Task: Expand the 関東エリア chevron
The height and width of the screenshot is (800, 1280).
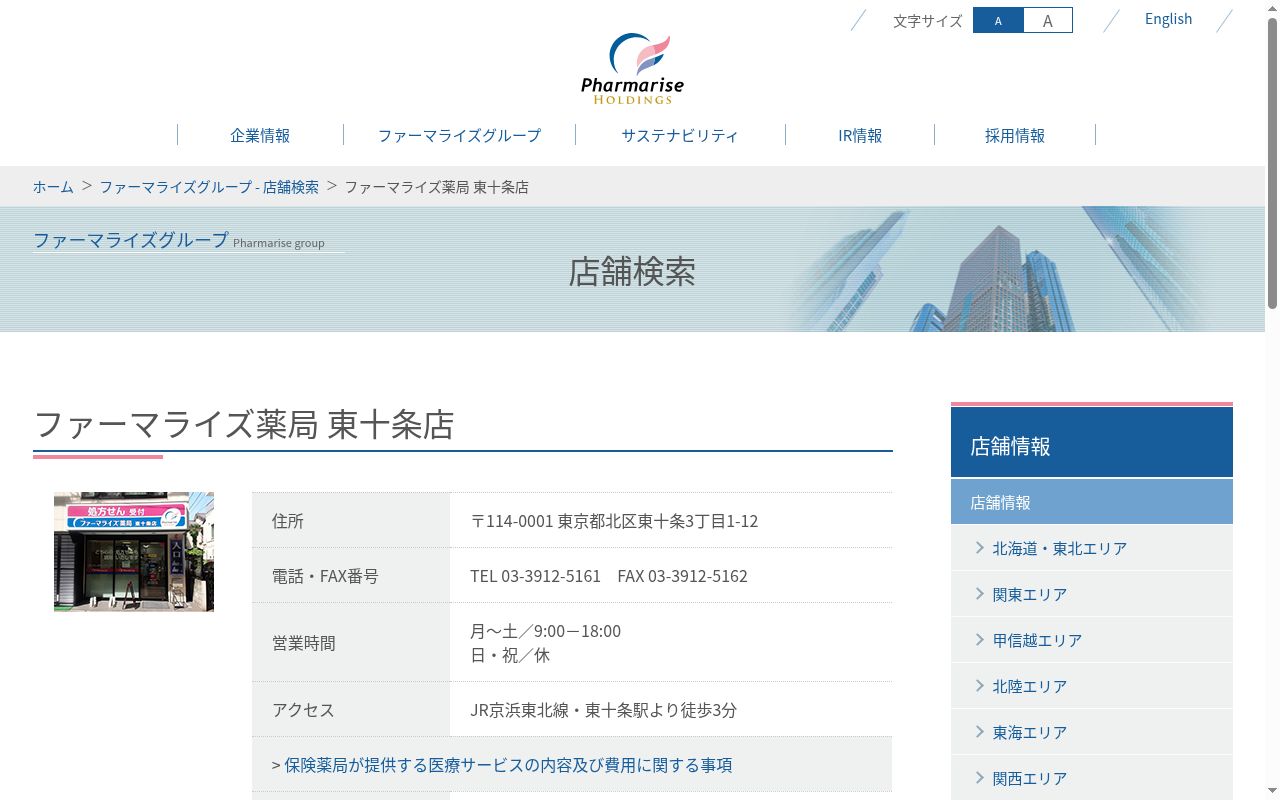Action: click(980, 593)
